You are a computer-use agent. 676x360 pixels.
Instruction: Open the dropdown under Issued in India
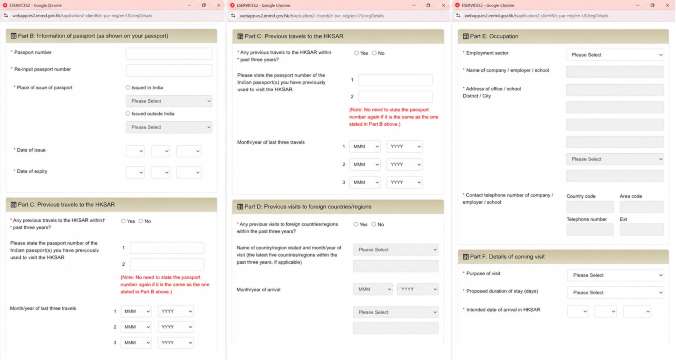pos(169,101)
